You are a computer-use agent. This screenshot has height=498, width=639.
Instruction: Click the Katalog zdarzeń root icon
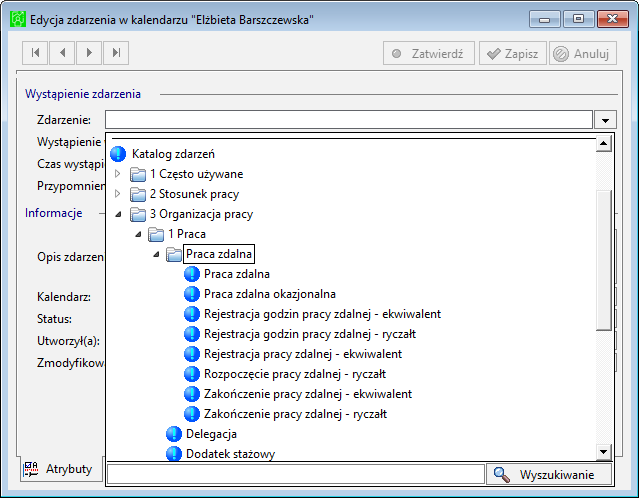click(119, 154)
